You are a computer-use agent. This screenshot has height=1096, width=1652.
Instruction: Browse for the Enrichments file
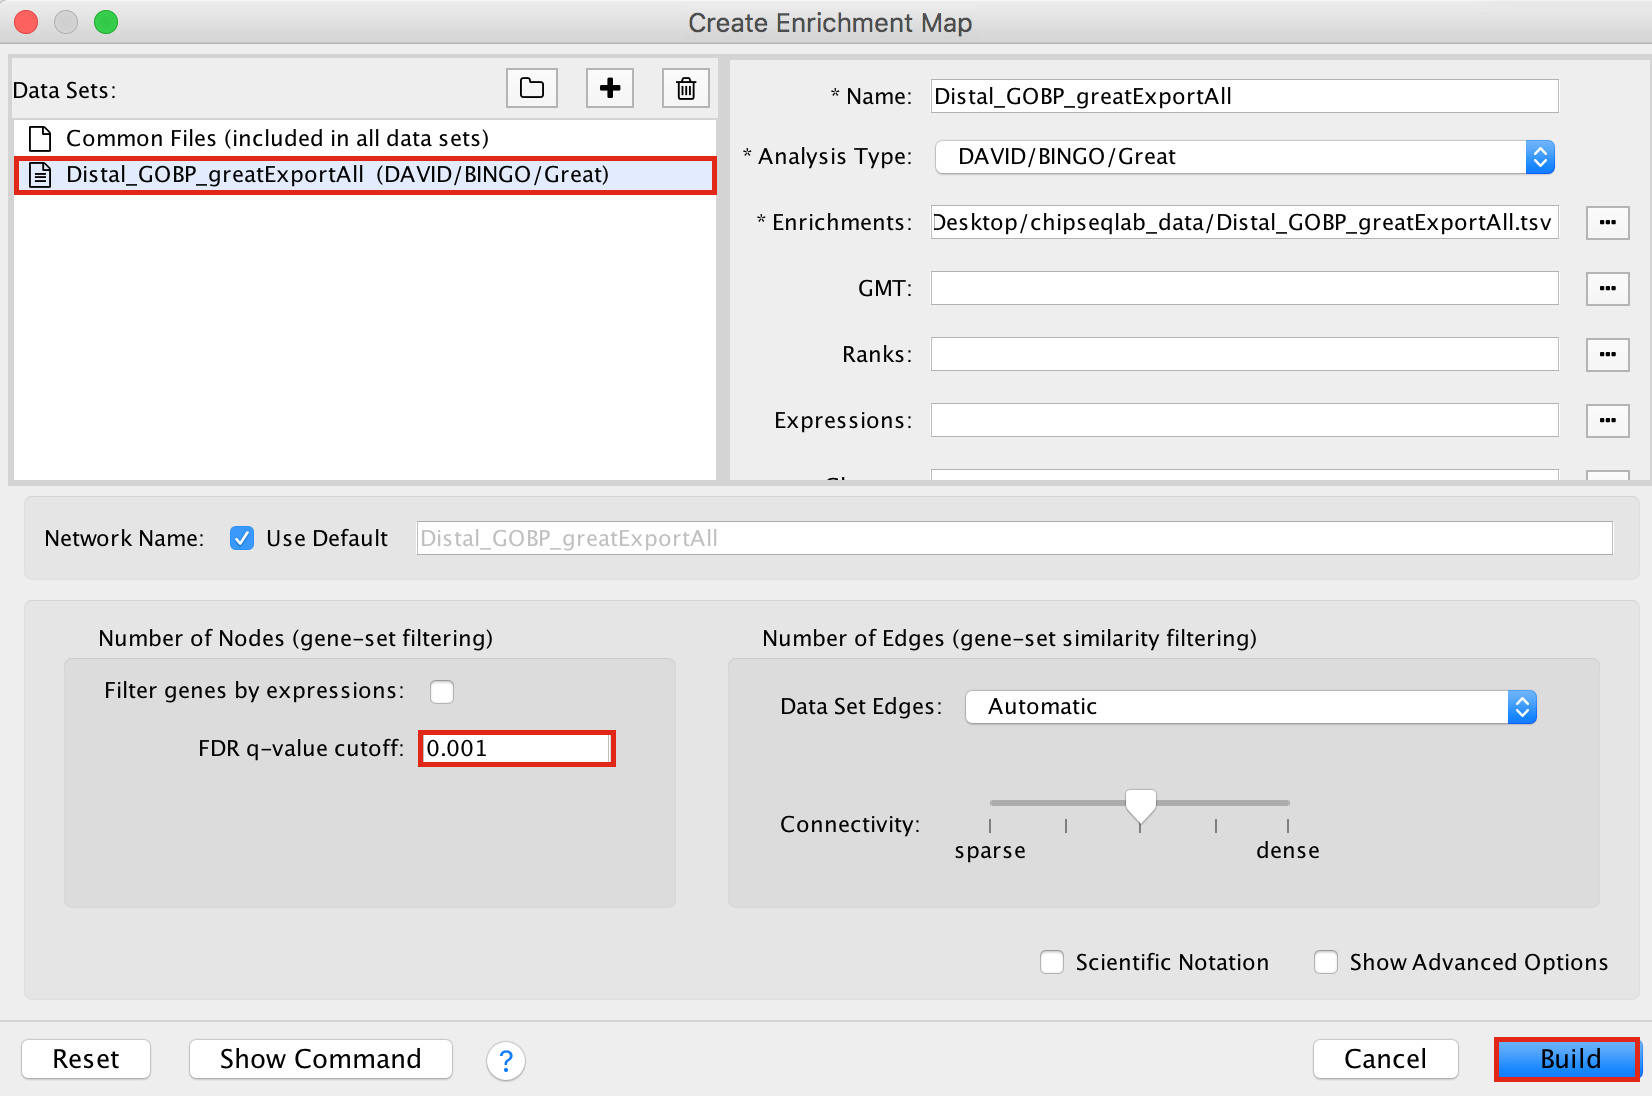pyautogui.click(x=1607, y=222)
